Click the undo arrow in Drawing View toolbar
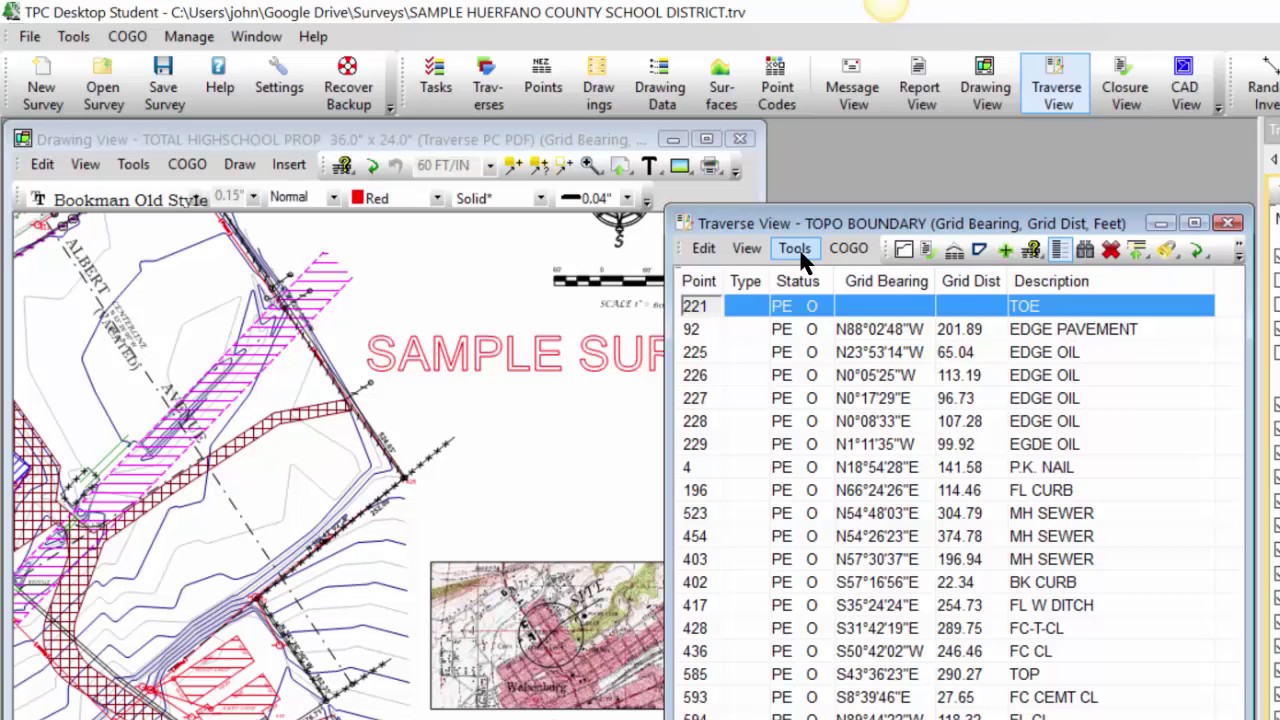Viewport: 1280px width, 720px height. pyautogui.click(x=396, y=166)
